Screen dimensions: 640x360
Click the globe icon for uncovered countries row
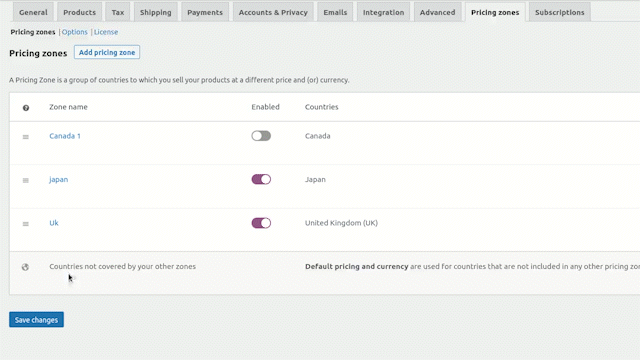(x=25, y=267)
